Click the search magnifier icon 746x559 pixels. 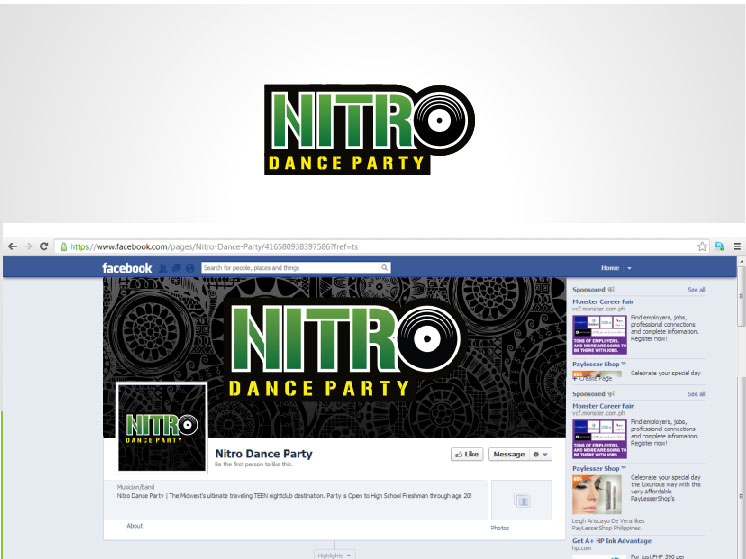[x=384, y=267]
